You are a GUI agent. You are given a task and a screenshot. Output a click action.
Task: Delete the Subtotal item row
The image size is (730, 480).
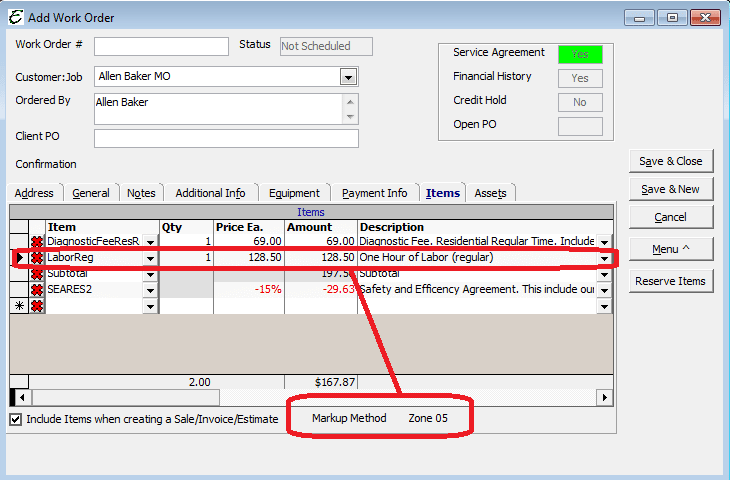tap(37, 274)
